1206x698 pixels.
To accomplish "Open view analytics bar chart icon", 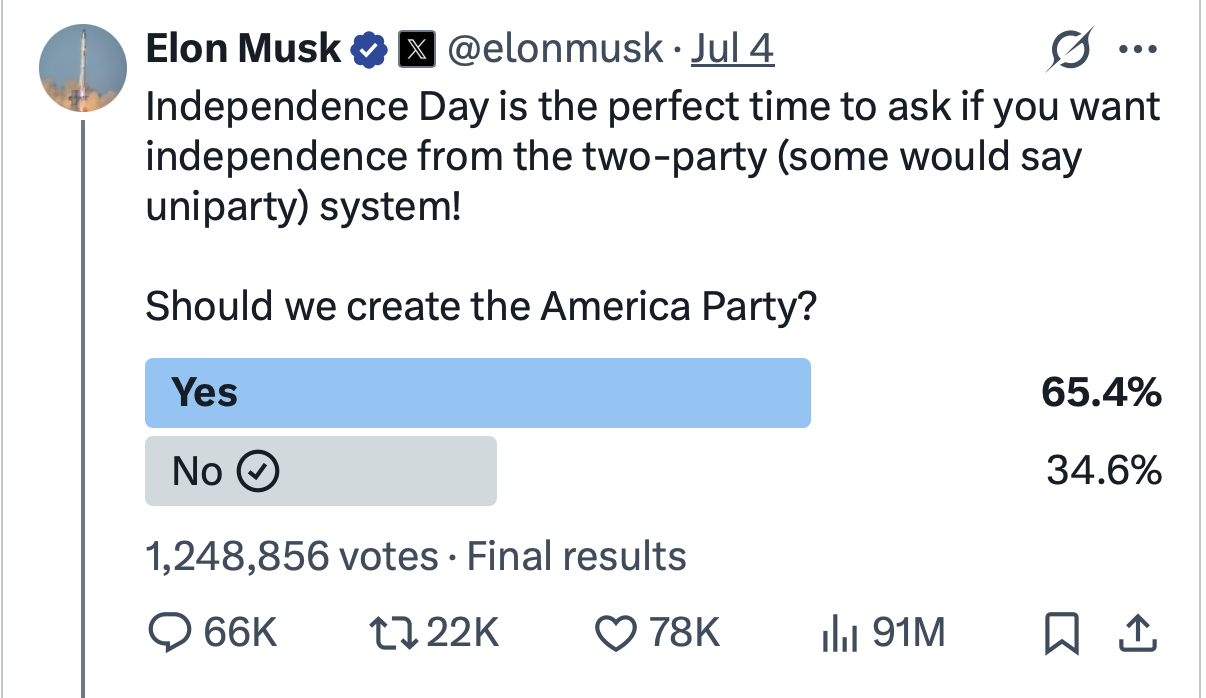I will 838,632.
